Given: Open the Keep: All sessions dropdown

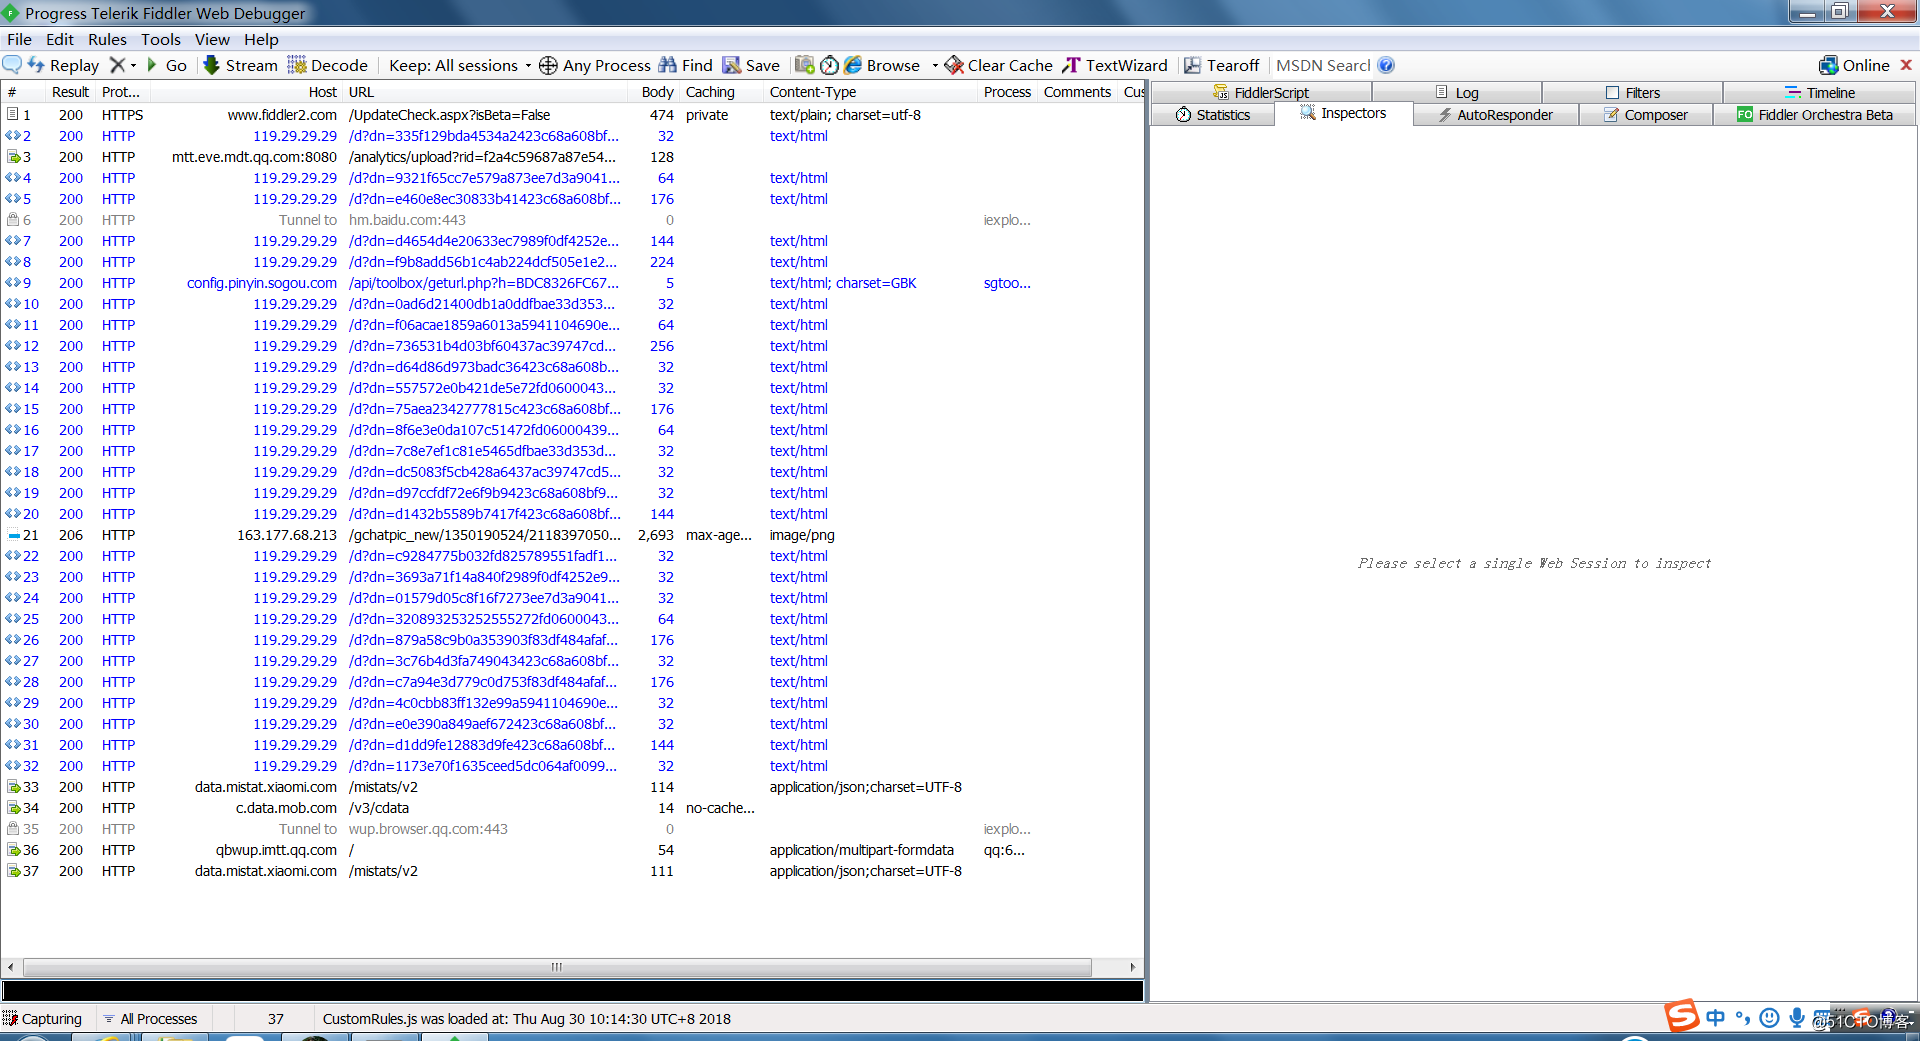Looking at the screenshot, I should (x=460, y=65).
